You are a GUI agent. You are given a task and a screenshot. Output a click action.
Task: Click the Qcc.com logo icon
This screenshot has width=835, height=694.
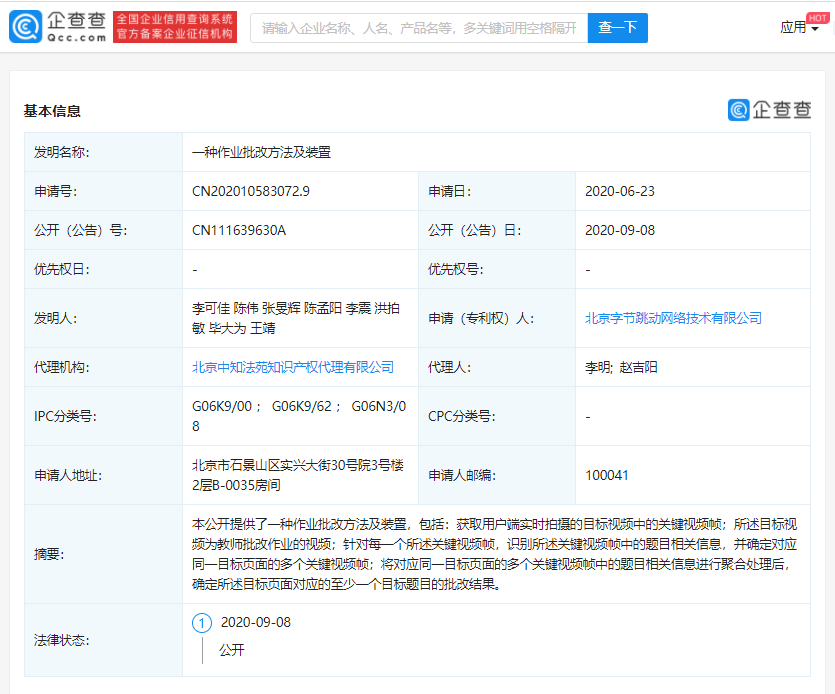pos(26,27)
